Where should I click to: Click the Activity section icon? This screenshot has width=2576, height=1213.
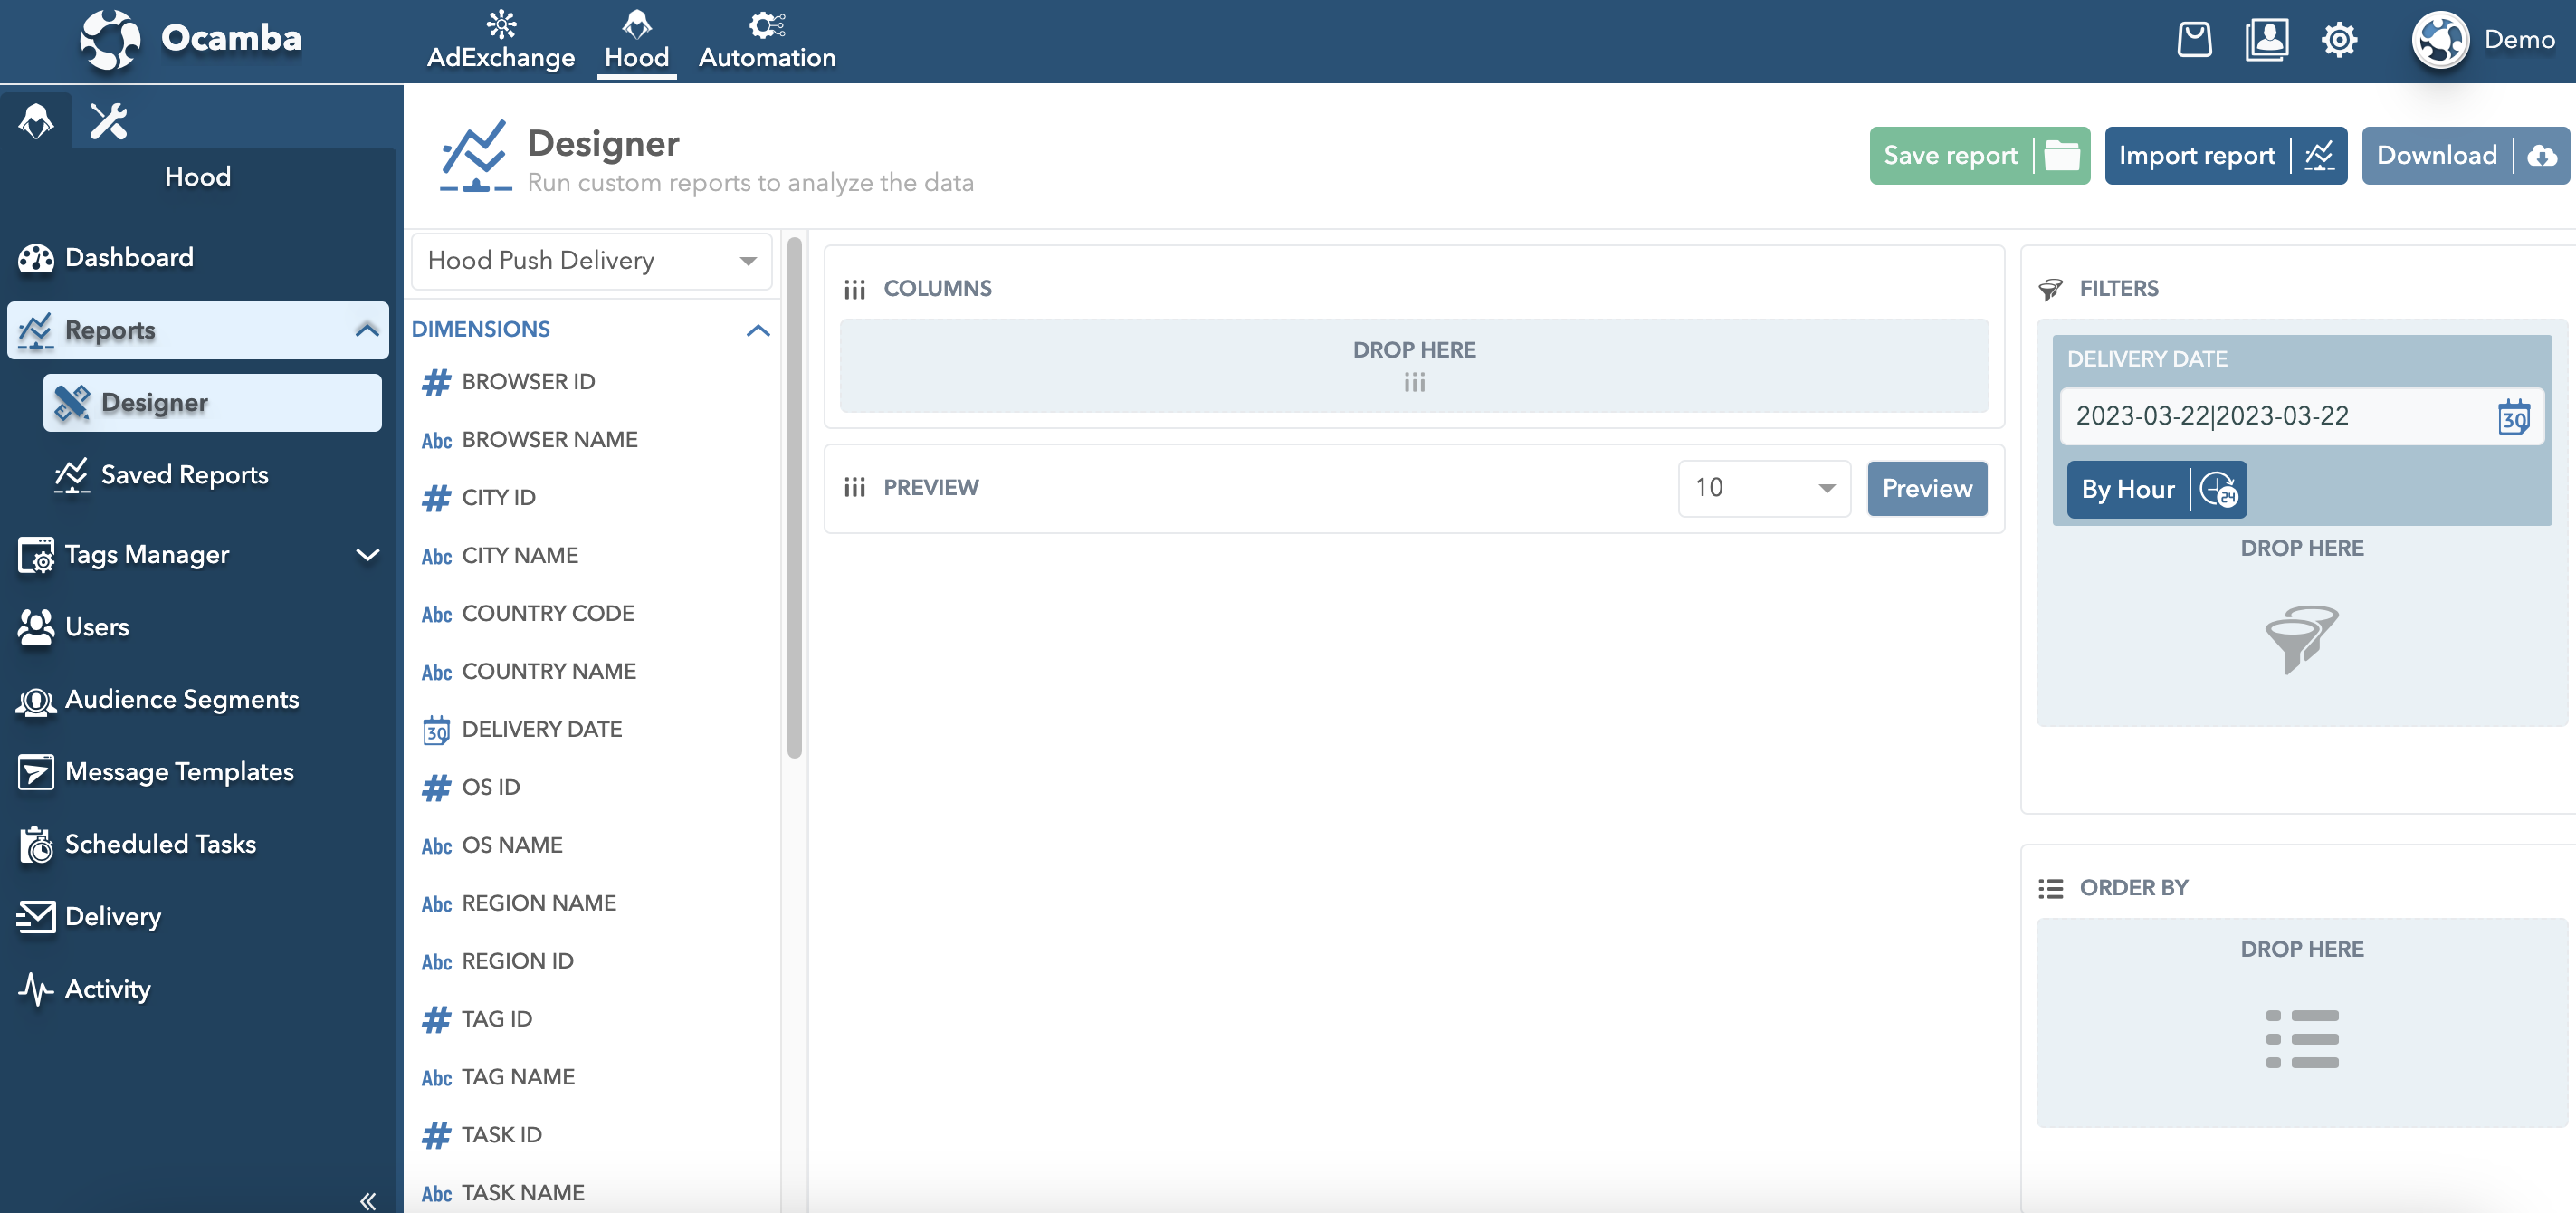(36, 988)
